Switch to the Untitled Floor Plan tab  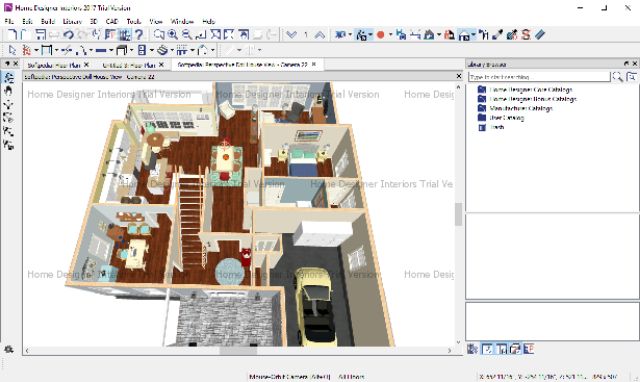pos(129,65)
